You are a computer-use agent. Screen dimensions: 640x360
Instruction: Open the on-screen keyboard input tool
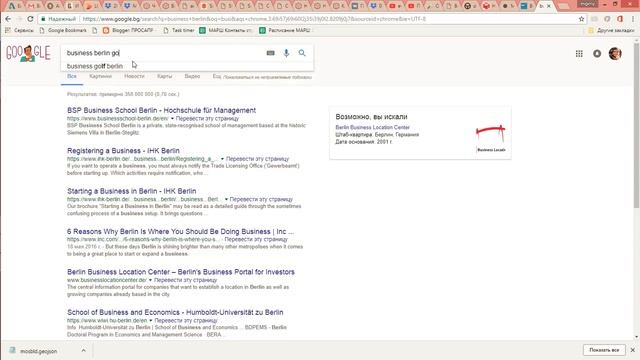[271, 53]
